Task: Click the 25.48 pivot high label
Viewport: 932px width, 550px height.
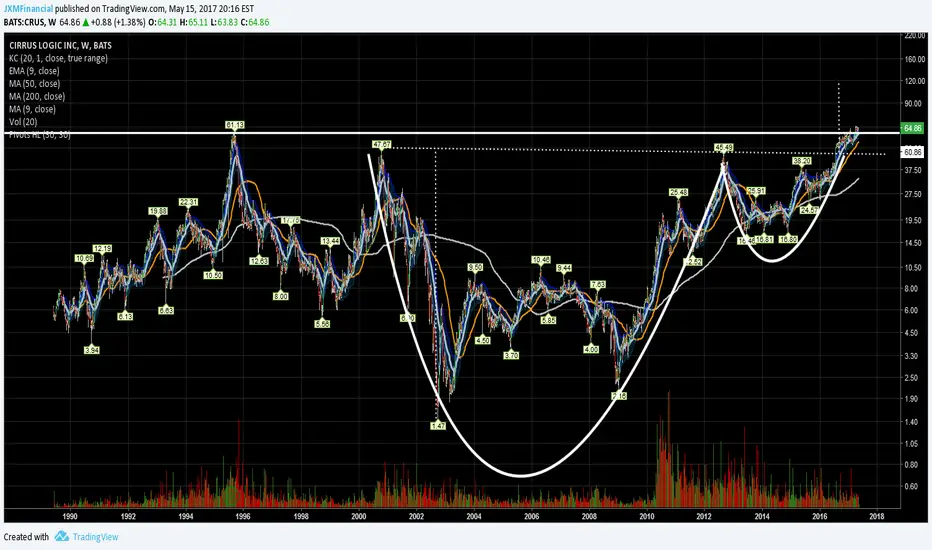Action: tap(678, 192)
